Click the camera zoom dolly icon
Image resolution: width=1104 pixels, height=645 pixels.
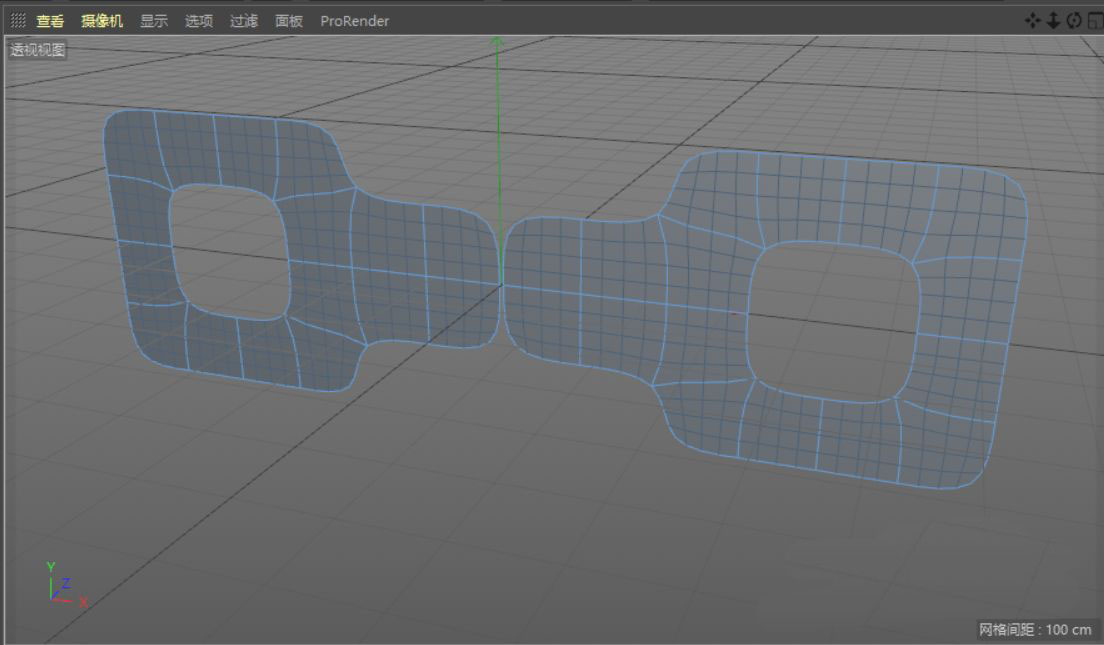click(1053, 20)
